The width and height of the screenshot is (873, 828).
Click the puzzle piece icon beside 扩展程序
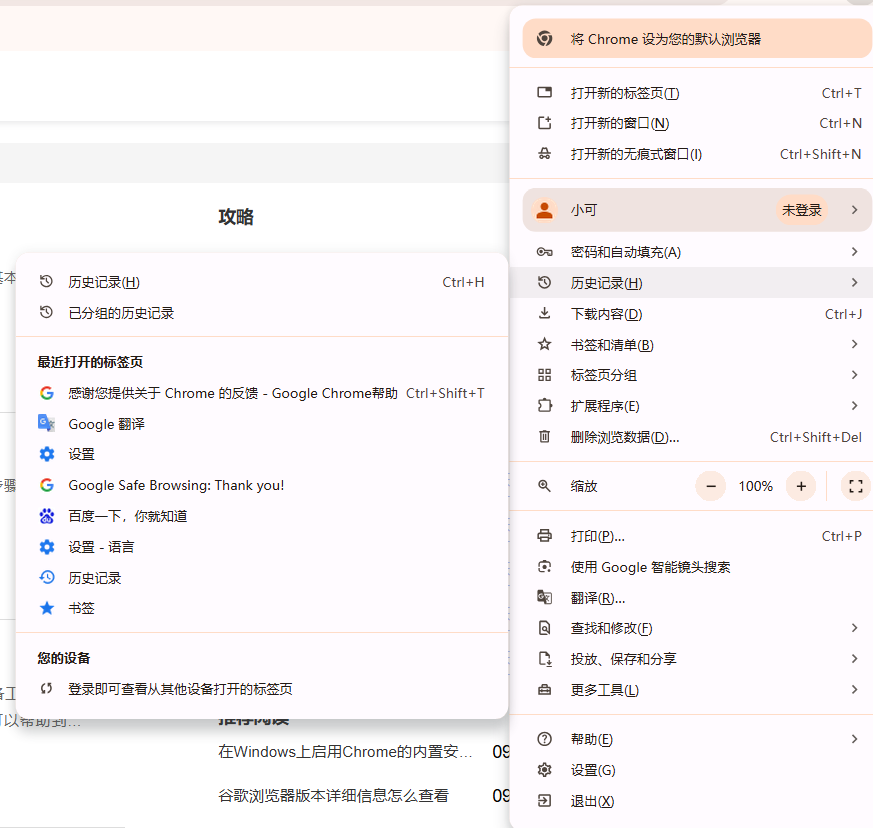click(545, 405)
